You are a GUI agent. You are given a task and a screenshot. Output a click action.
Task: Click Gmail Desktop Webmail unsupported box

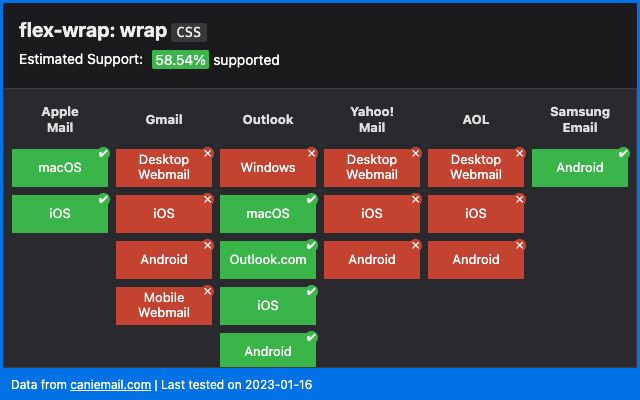coord(163,168)
